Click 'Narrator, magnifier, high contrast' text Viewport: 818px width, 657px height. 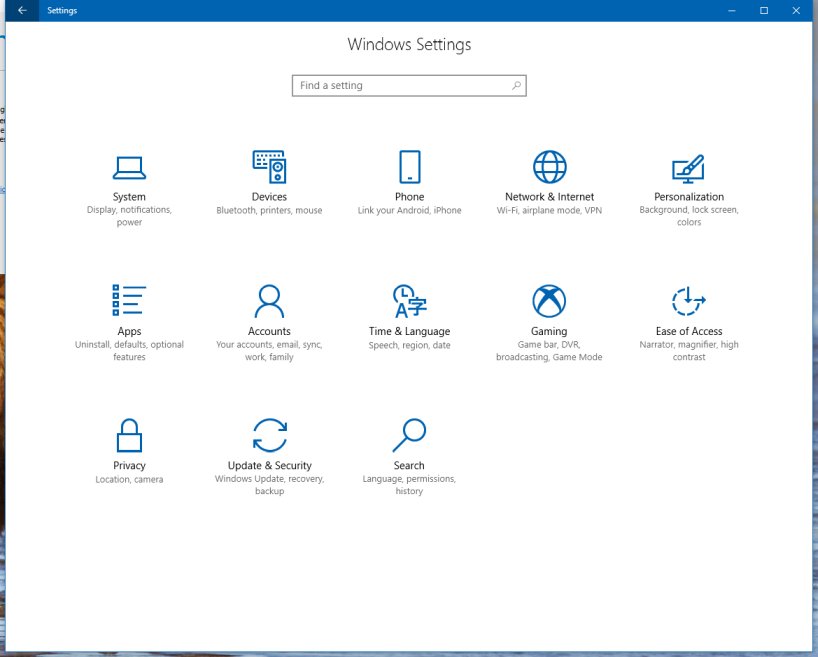[689, 351]
